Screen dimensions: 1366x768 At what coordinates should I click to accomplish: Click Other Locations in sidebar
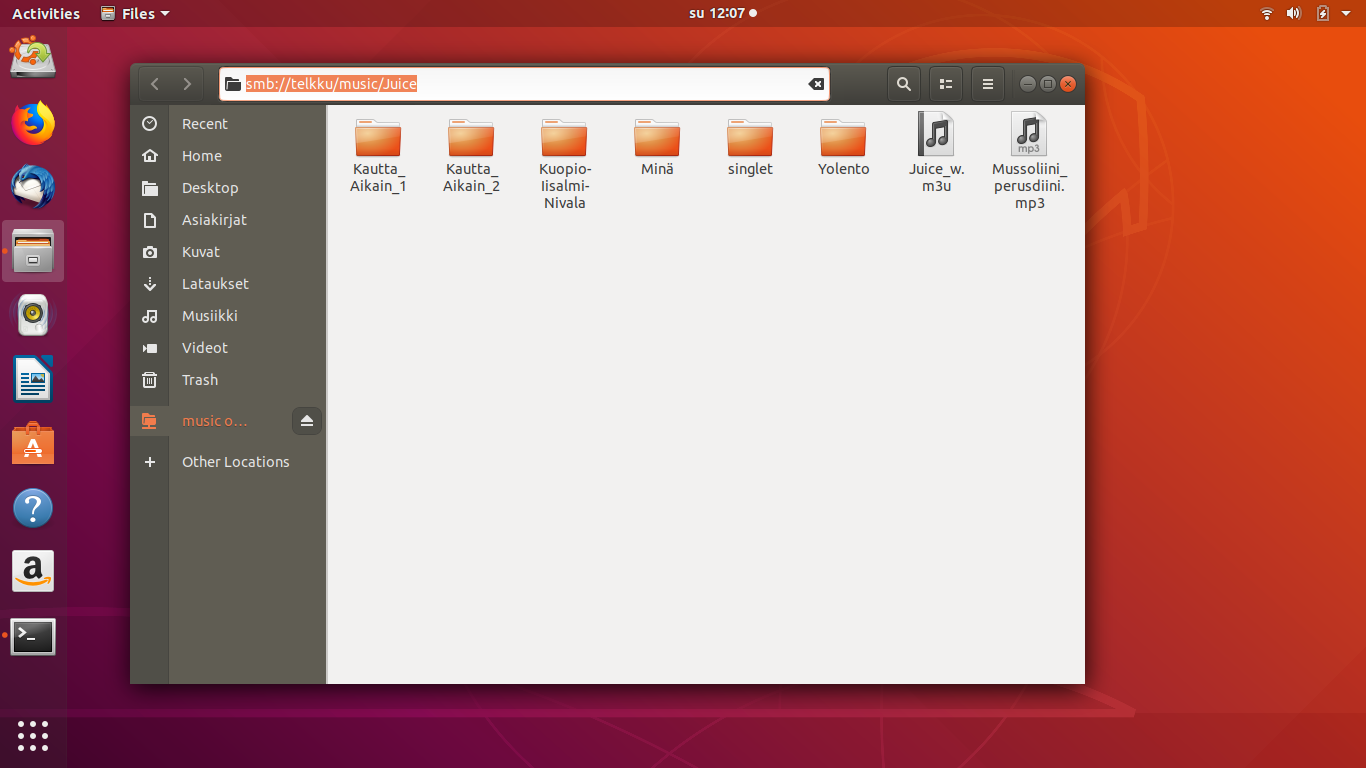pos(235,462)
